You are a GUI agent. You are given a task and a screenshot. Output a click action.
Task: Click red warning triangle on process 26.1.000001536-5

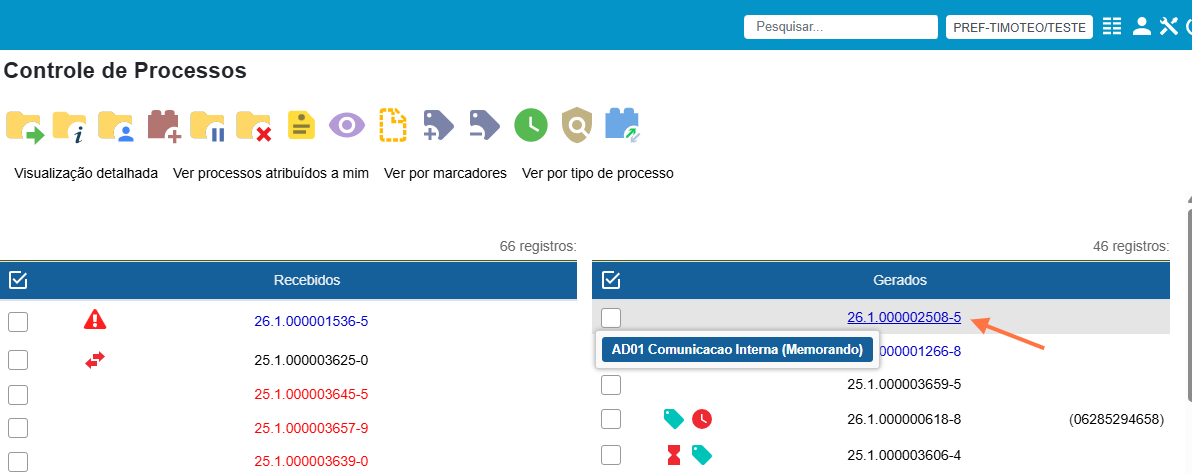95,320
